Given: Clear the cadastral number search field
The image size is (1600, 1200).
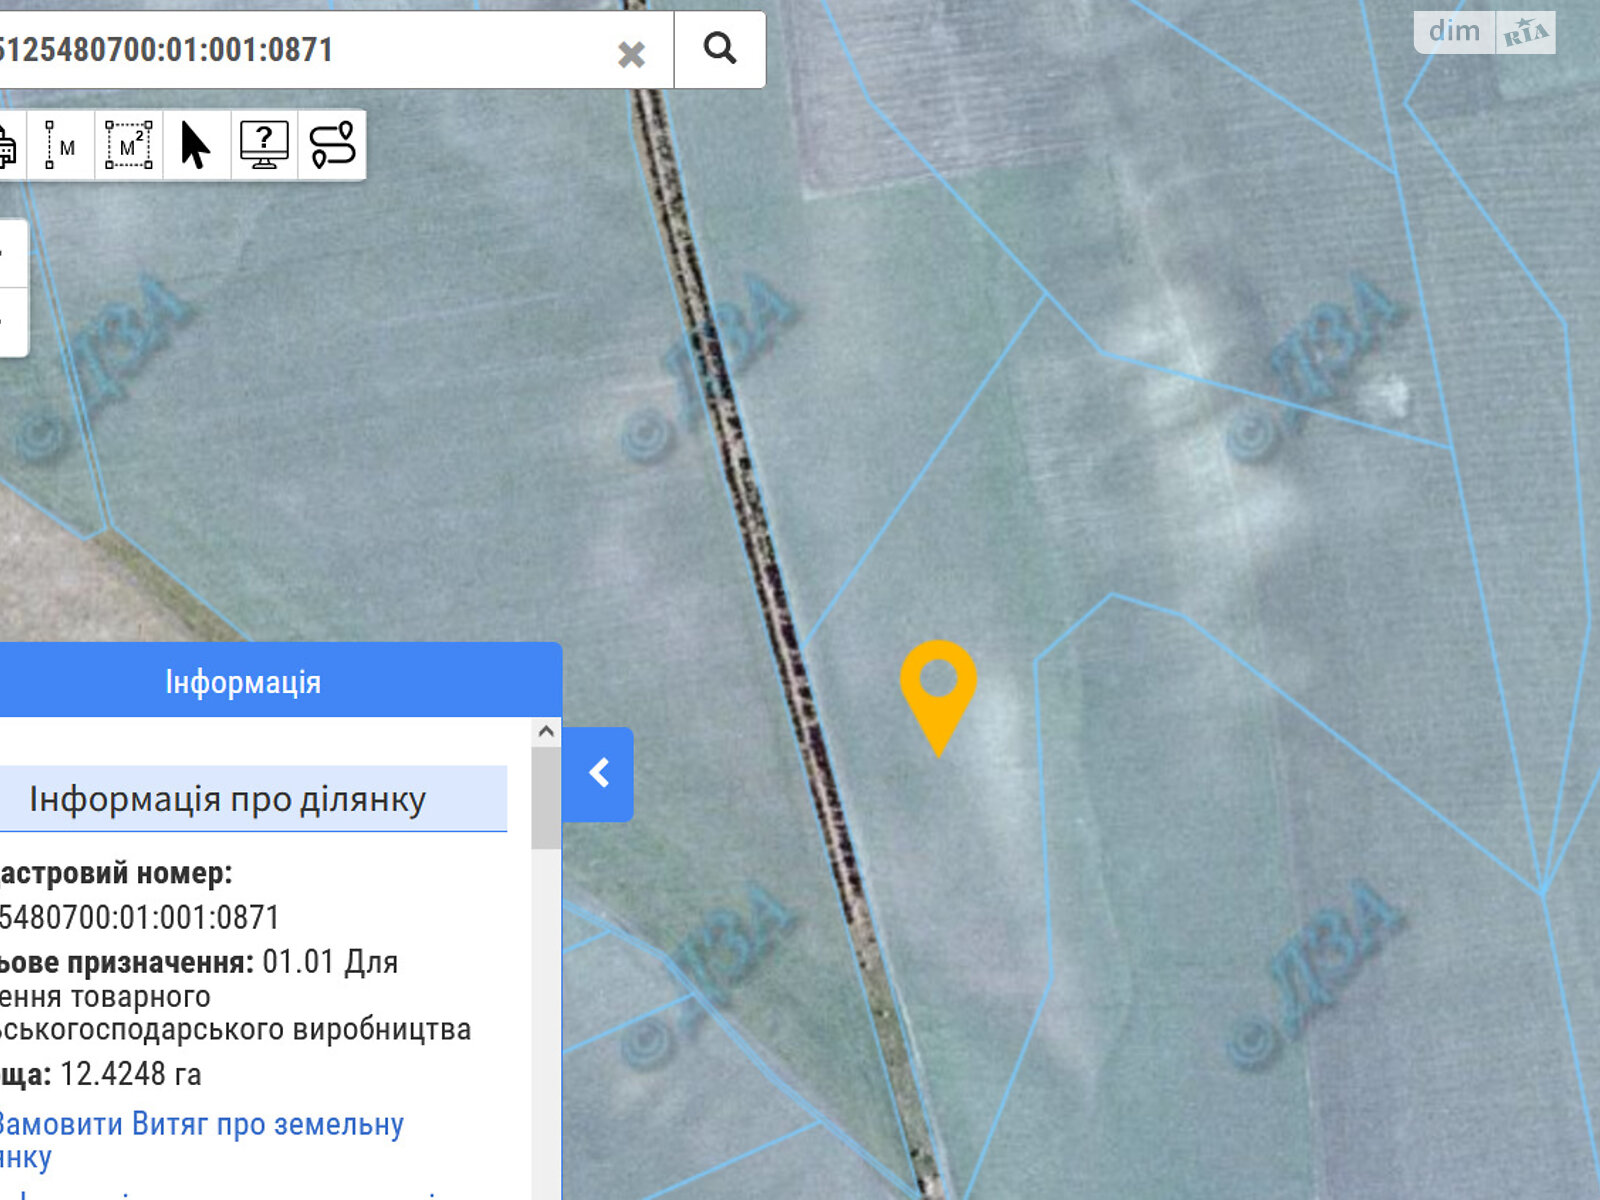Looking at the screenshot, I should [x=631, y=53].
